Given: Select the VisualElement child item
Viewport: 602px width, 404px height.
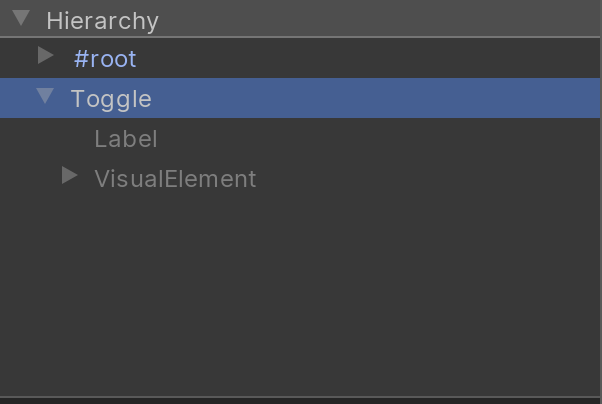Looking at the screenshot, I should pyautogui.click(x=175, y=179).
